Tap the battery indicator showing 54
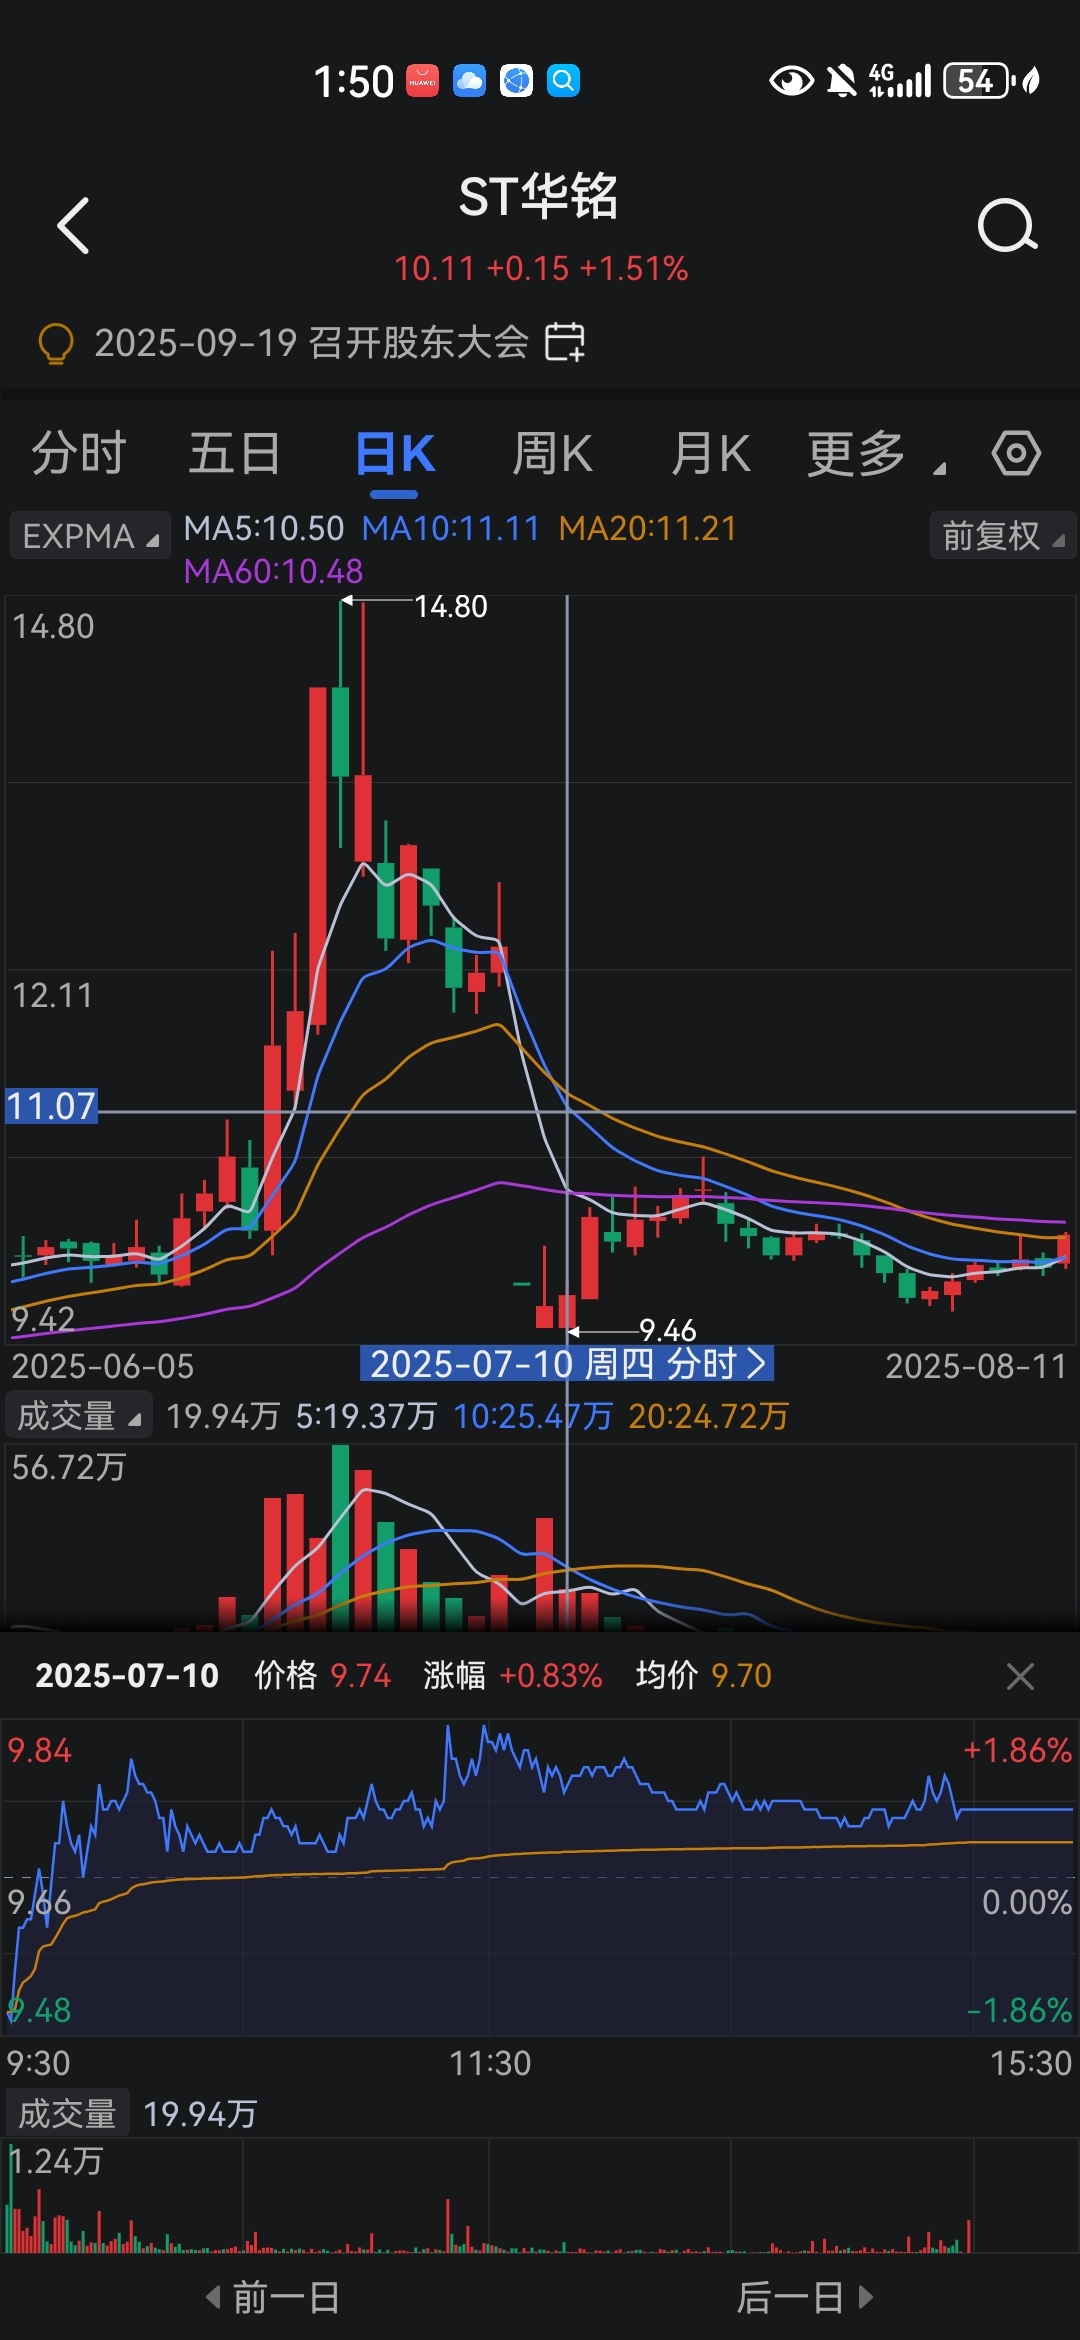Image resolution: width=1080 pixels, height=2340 pixels. click(x=980, y=81)
